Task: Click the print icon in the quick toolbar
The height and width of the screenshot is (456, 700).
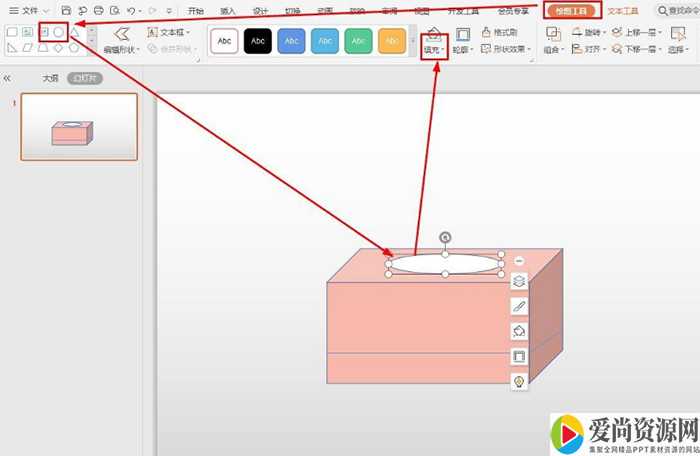Action: [x=99, y=10]
